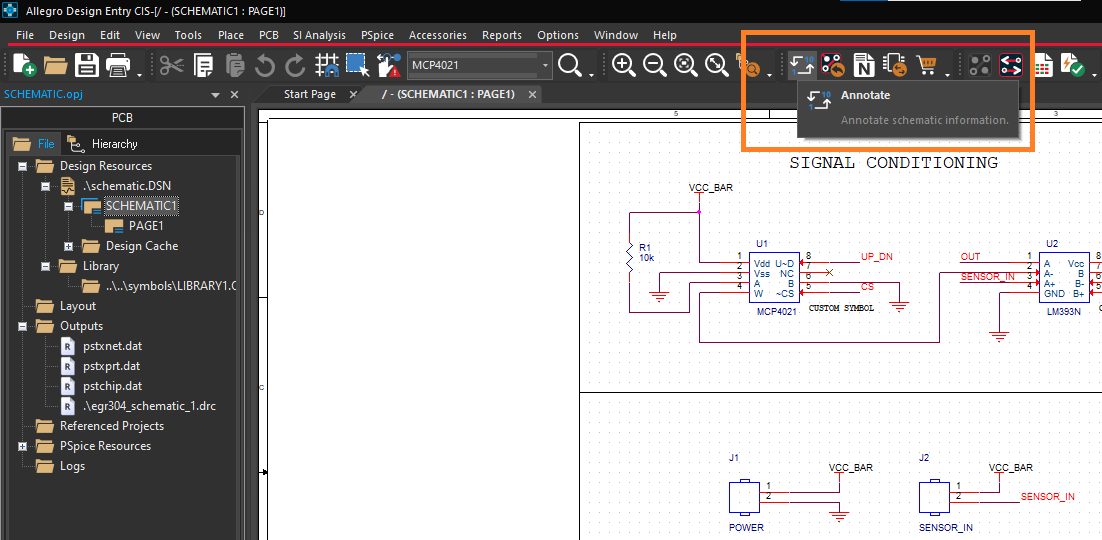This screenshot has height=540, width=1102.
Task: Click the Redo arrow icon
Action: point(296,65)
